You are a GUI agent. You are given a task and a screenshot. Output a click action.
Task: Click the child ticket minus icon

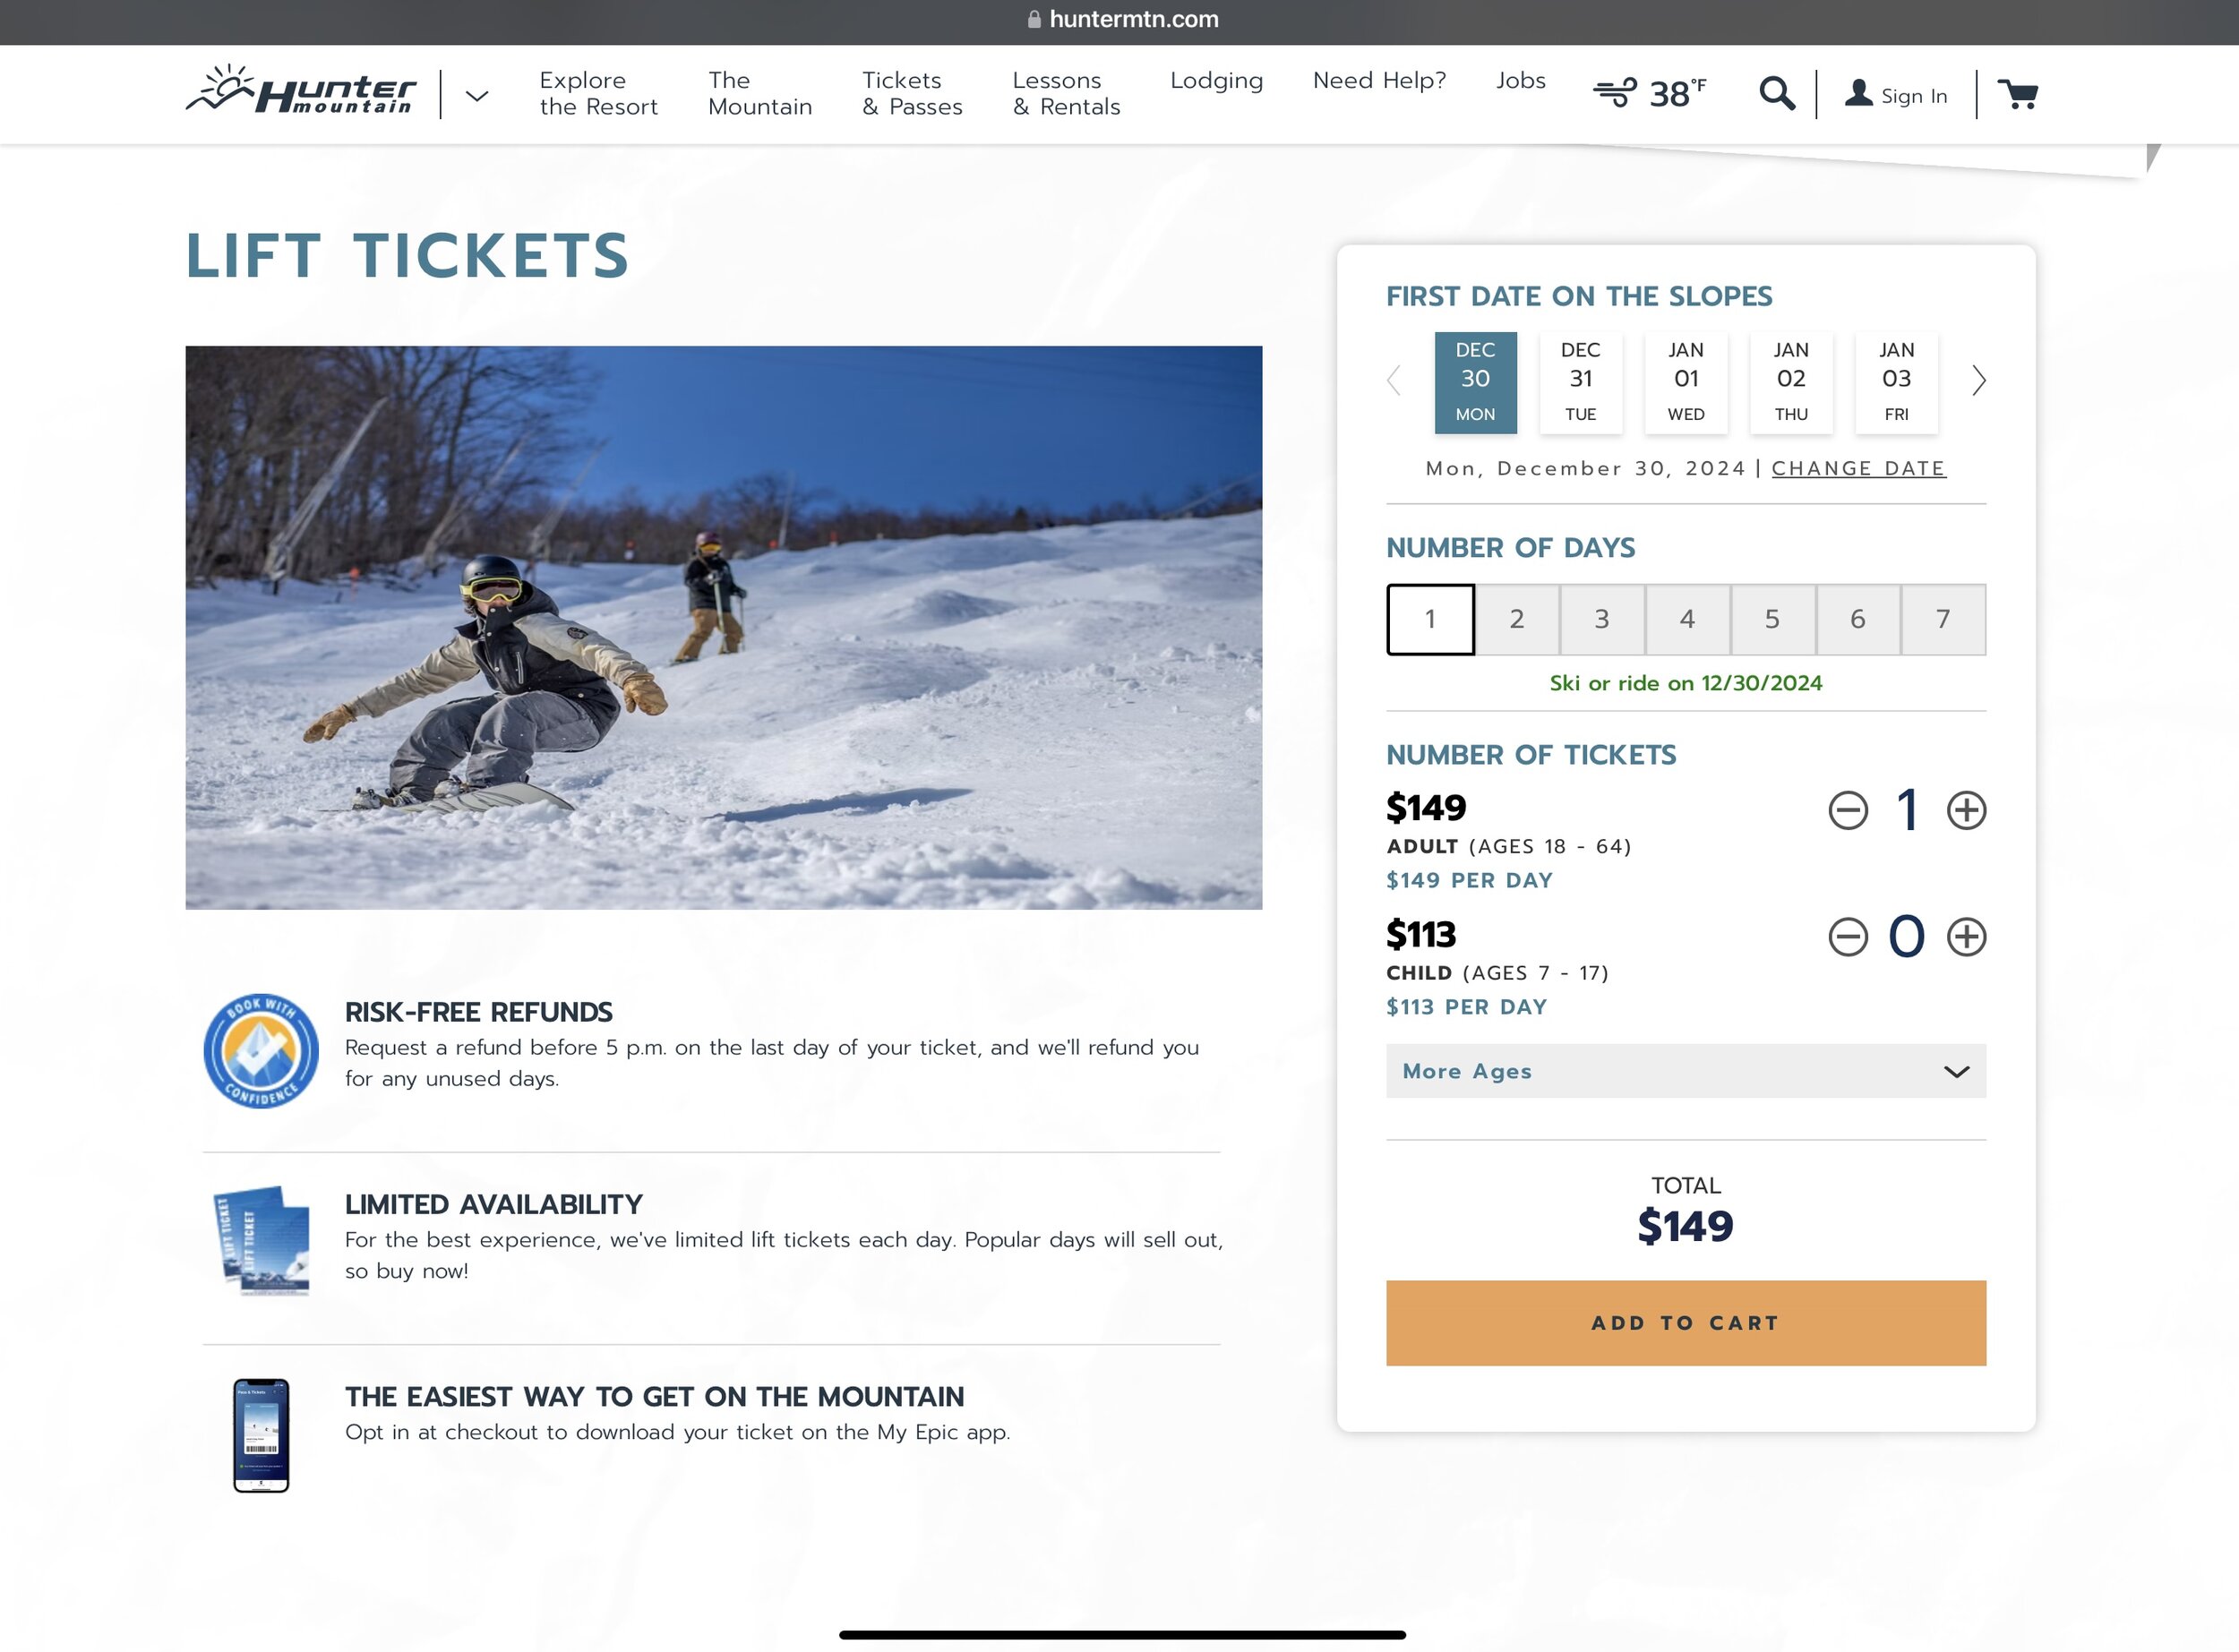(x=1848, y=937)
